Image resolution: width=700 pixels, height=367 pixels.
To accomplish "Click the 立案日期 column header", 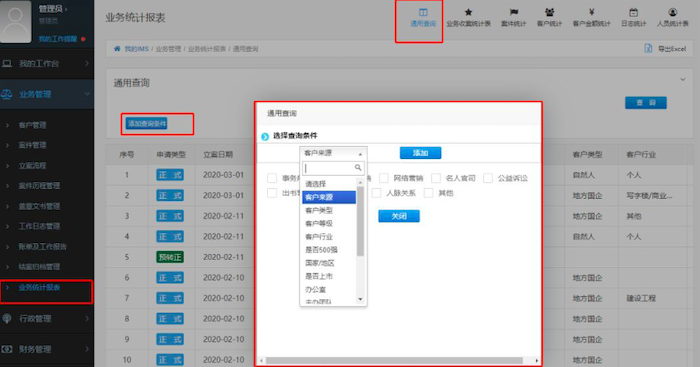I will (218, 154).
